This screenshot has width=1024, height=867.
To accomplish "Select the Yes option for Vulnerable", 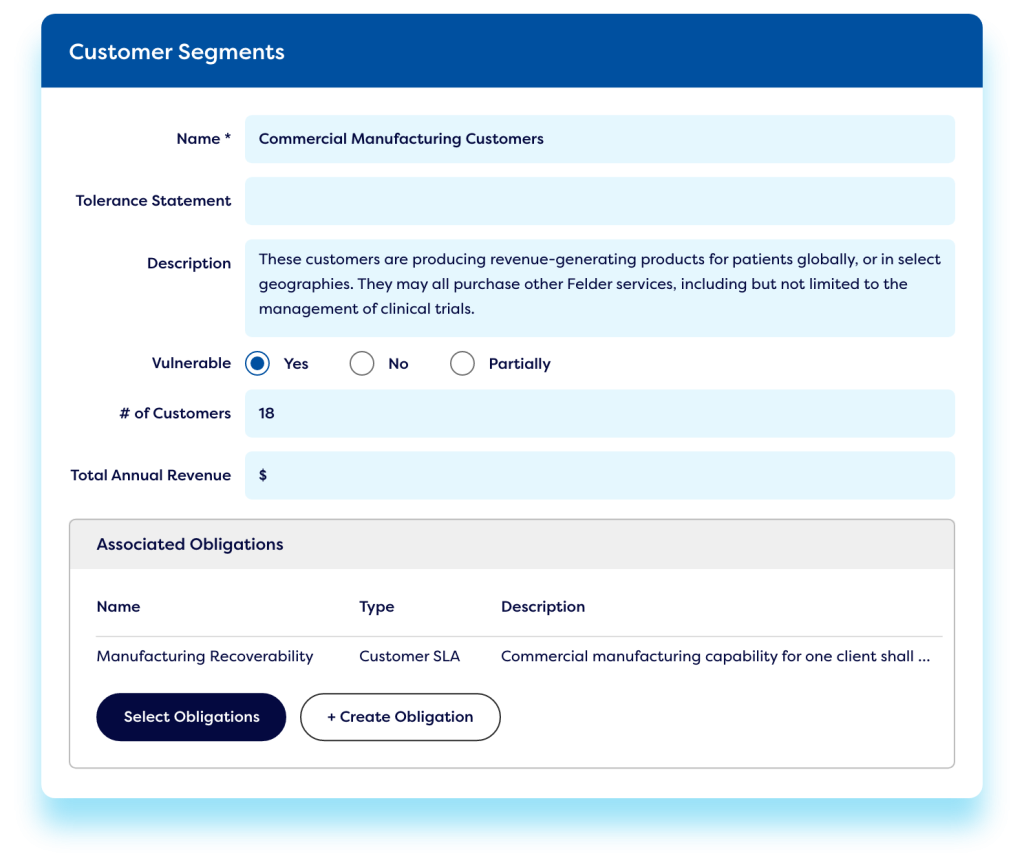I will tap(258, 364).
